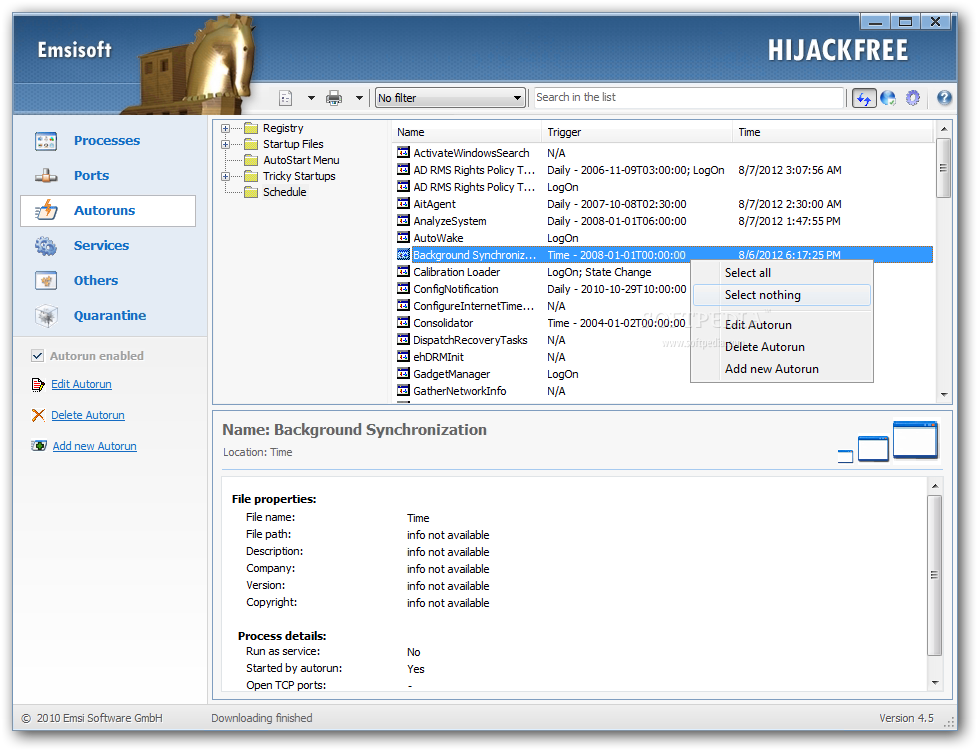The width and height of the screenshot is (978, 751).
Task: Sort list by Time column header
Action: point(833,132)
